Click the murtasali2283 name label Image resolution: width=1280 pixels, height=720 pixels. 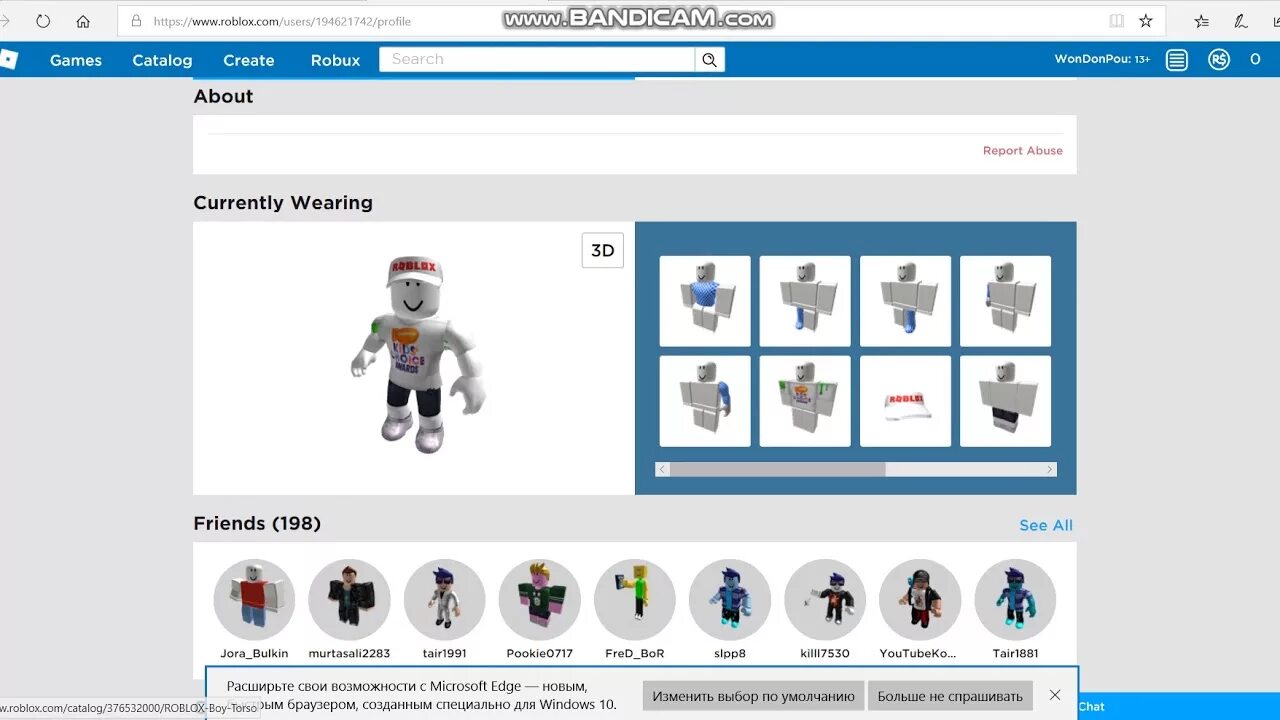(349, 654)
